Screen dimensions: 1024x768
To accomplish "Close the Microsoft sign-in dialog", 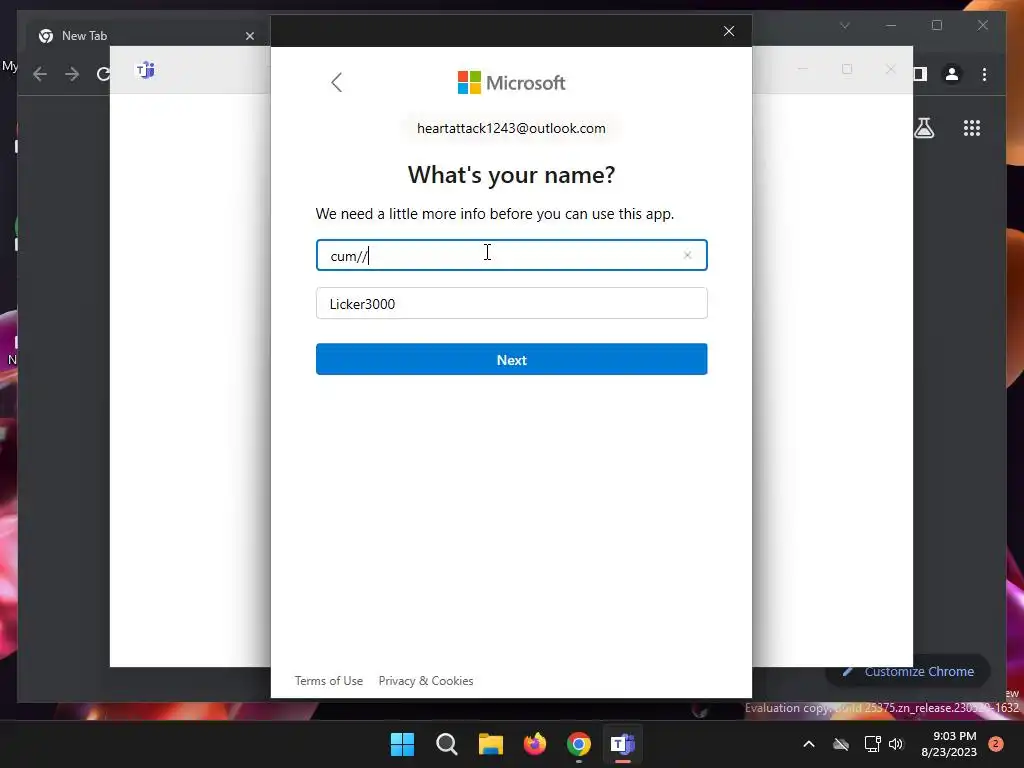I will click(x=729, y=31).
